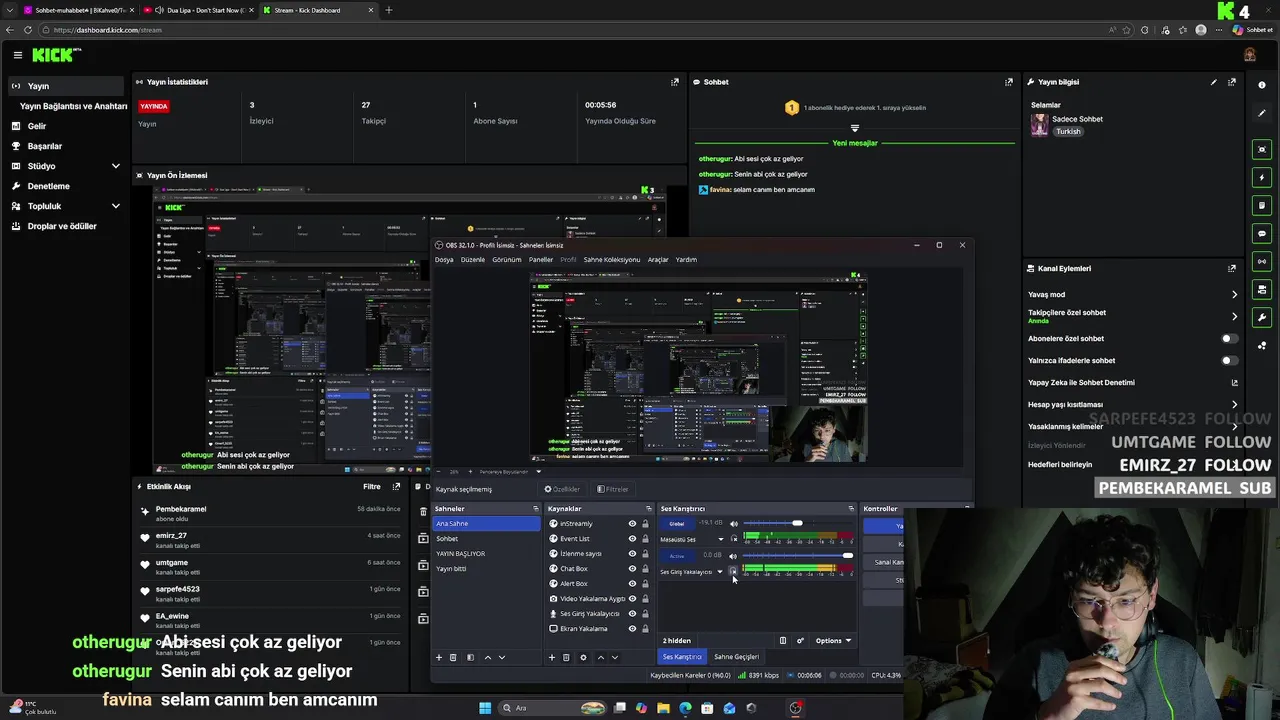Open Droplar ve ödüller in sidebar
The width and height of the screenshot is (1280, 720).
62,226
